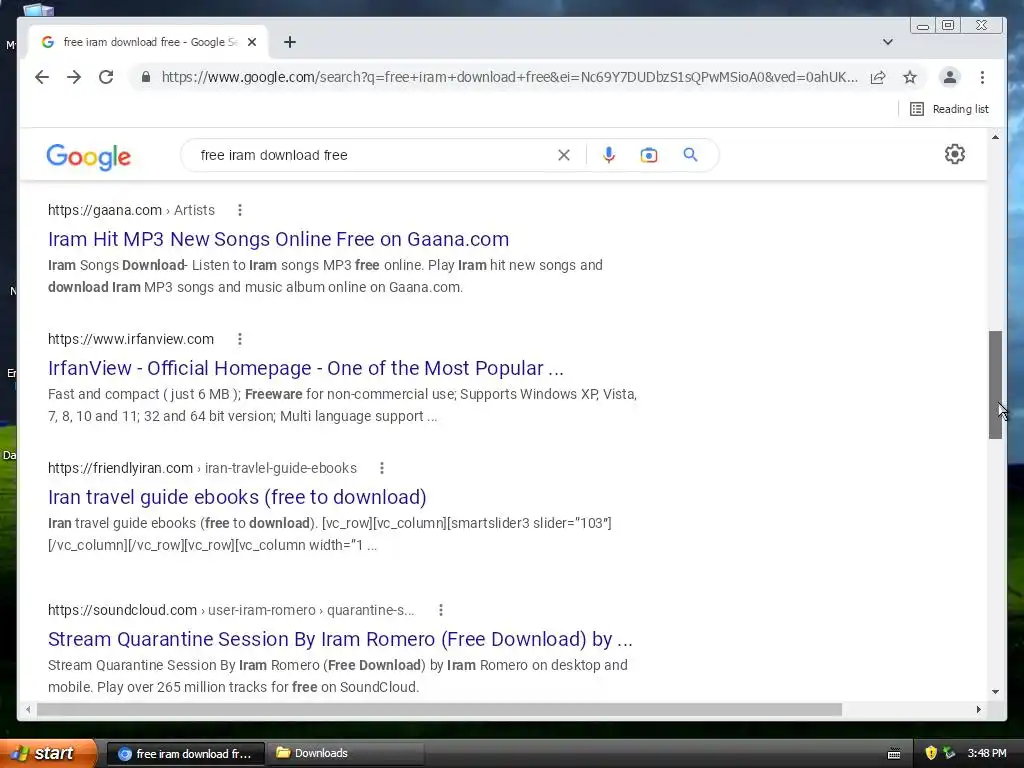The width and height of the screenshot is (1024, 768).
Task: Click the https://friendlyiran.com URL text
Action: (x=120, y=468)
